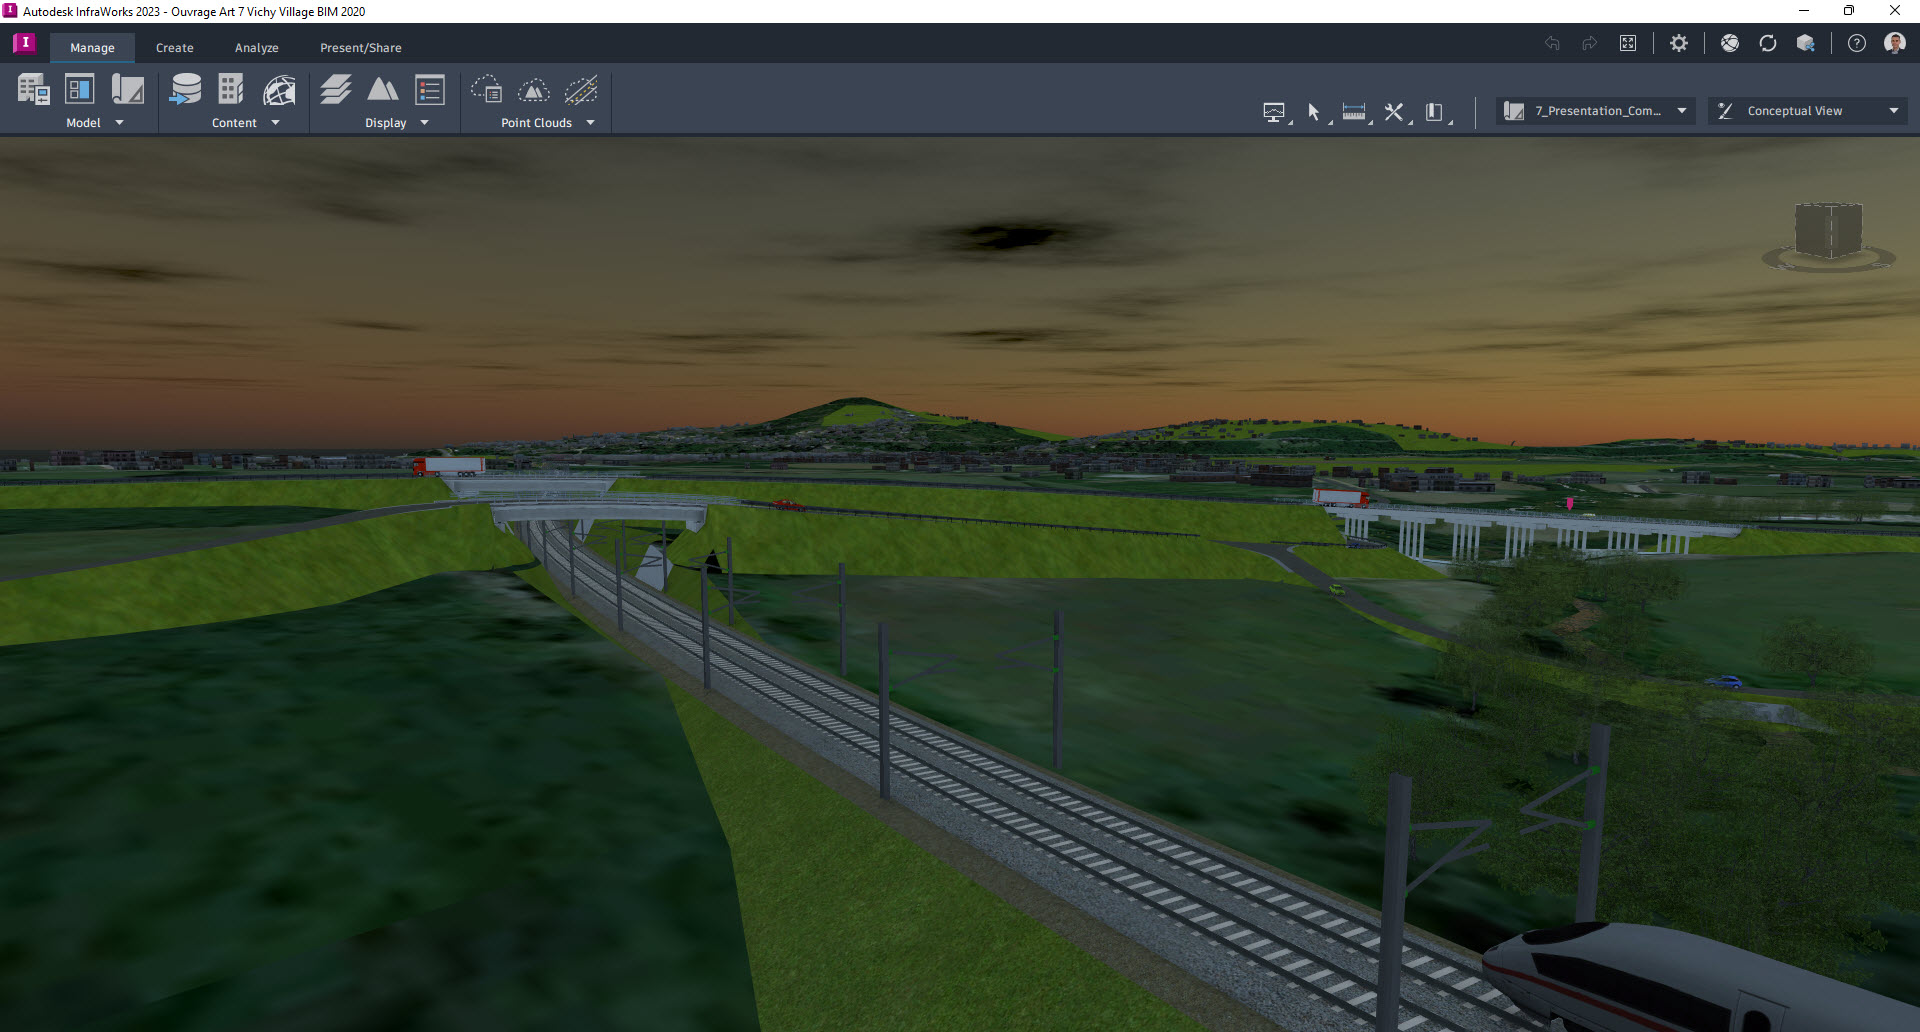This screenshot has height=1032, width=1920.
Task: Click the terrain themes mountain icon
Action: tap(383, 90)
